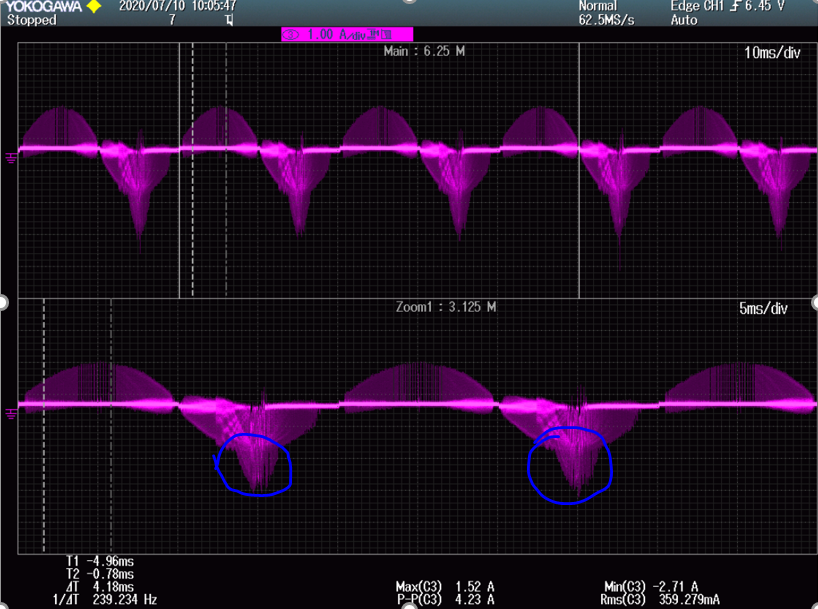Click the 'Edge CH1 6.45 V' trigger setting
Image resolution: width=818 pixels, height=609 pixels.
tap(728, 6)
